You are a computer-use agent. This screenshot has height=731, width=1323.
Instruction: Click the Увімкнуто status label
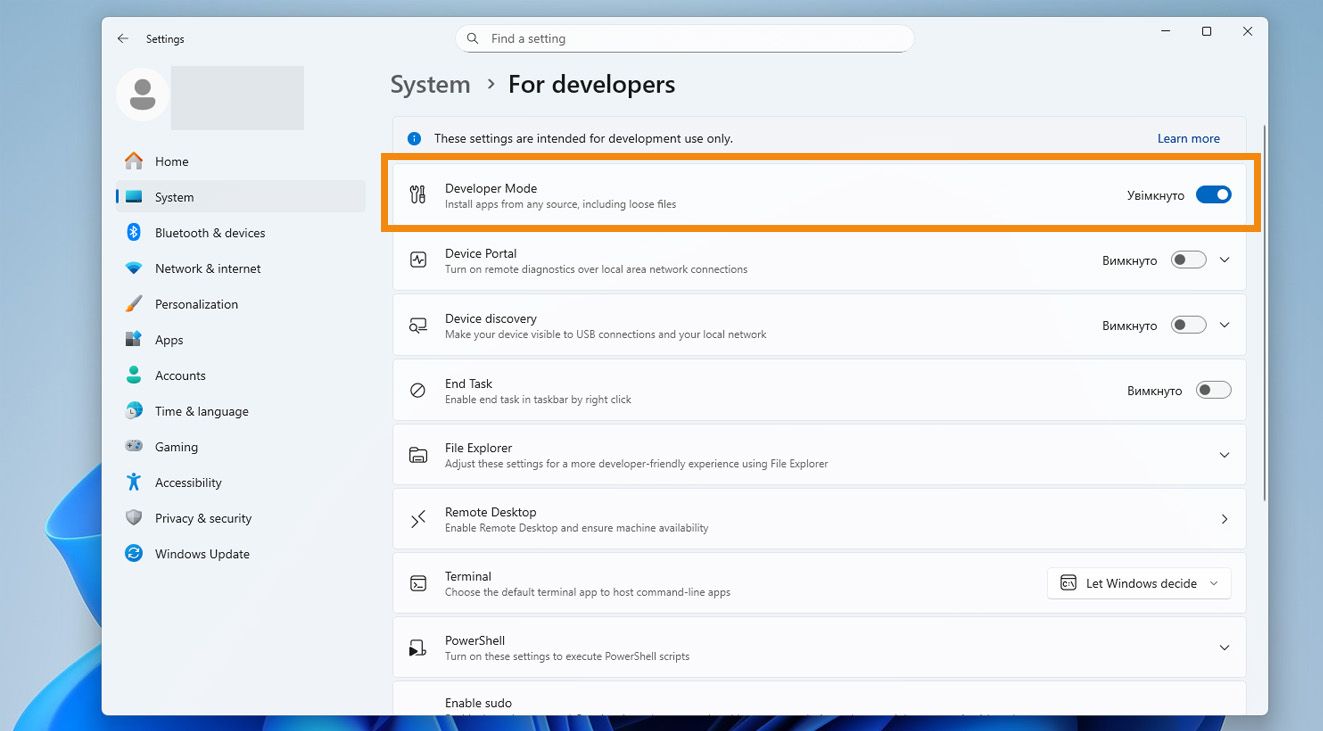[1155, 196]
